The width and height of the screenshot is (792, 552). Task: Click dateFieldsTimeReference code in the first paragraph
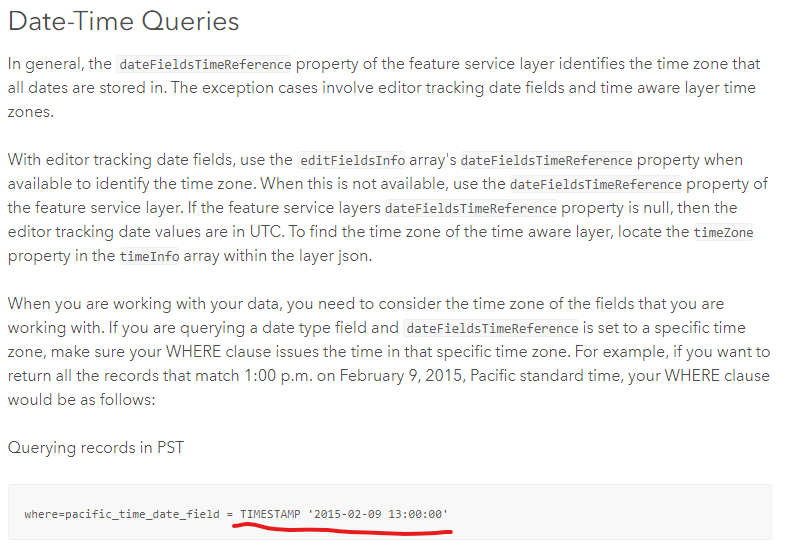pos(205,64)
